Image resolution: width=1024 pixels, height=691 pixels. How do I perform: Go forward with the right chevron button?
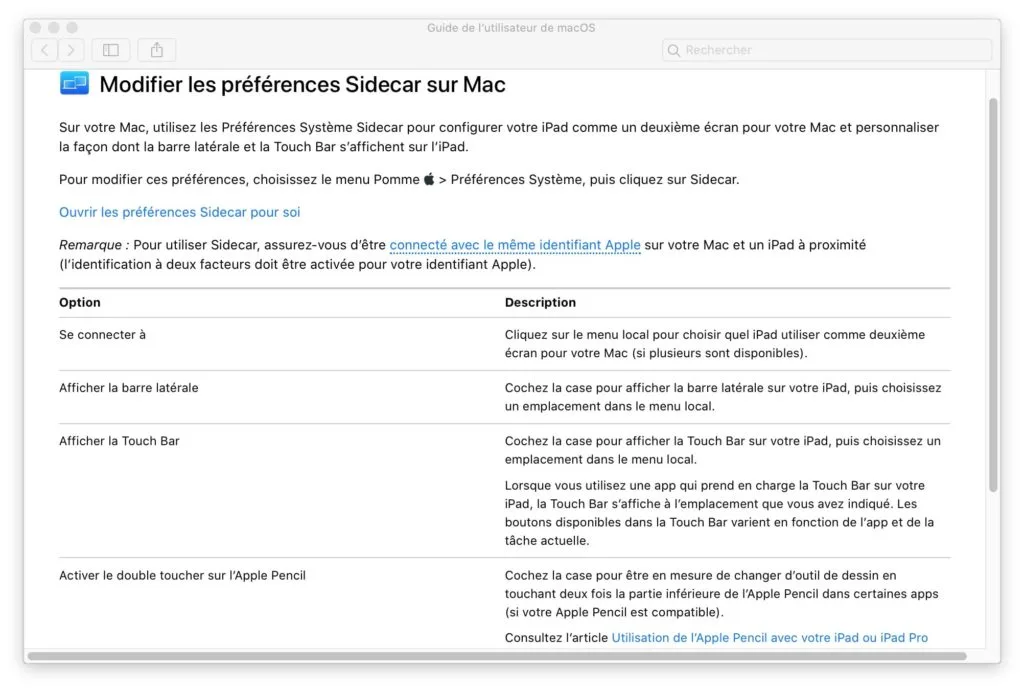(x=71, y=50)
